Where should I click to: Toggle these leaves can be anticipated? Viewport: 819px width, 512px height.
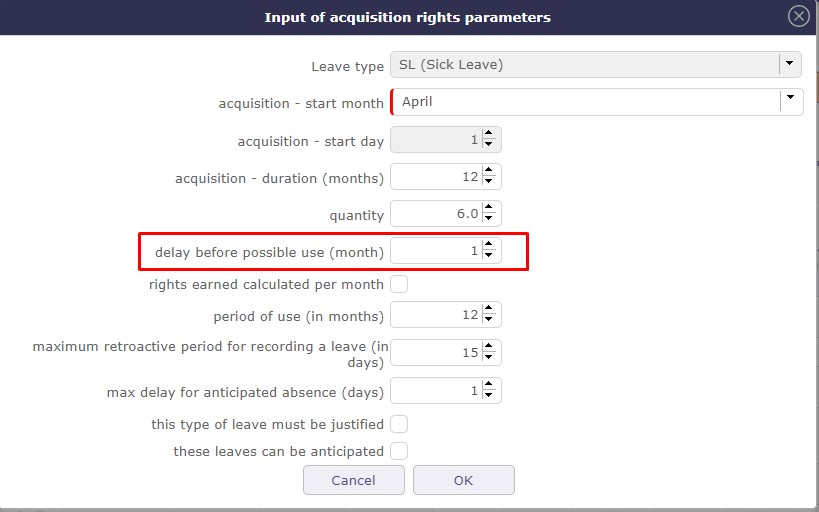click(399, 451)
